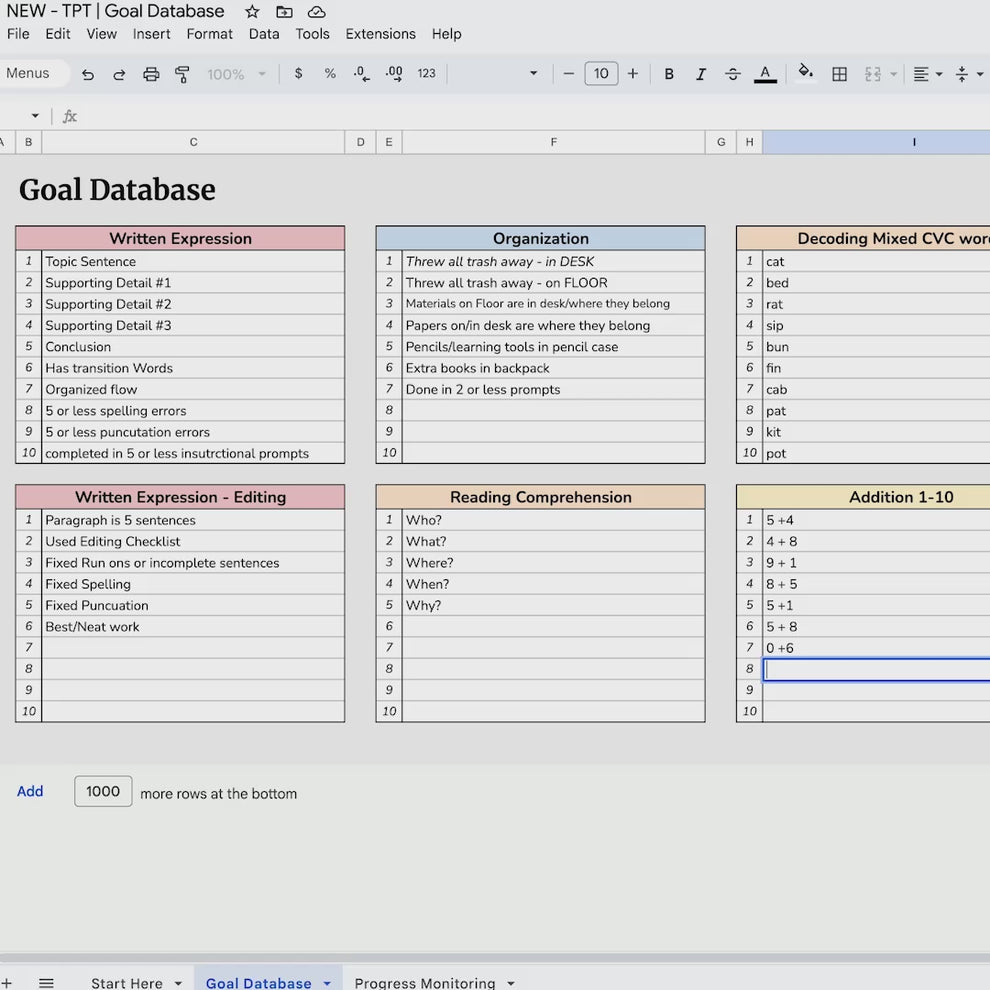Select the 'Topic Sentence' cell
990x990 pixels.
point(193,261)
